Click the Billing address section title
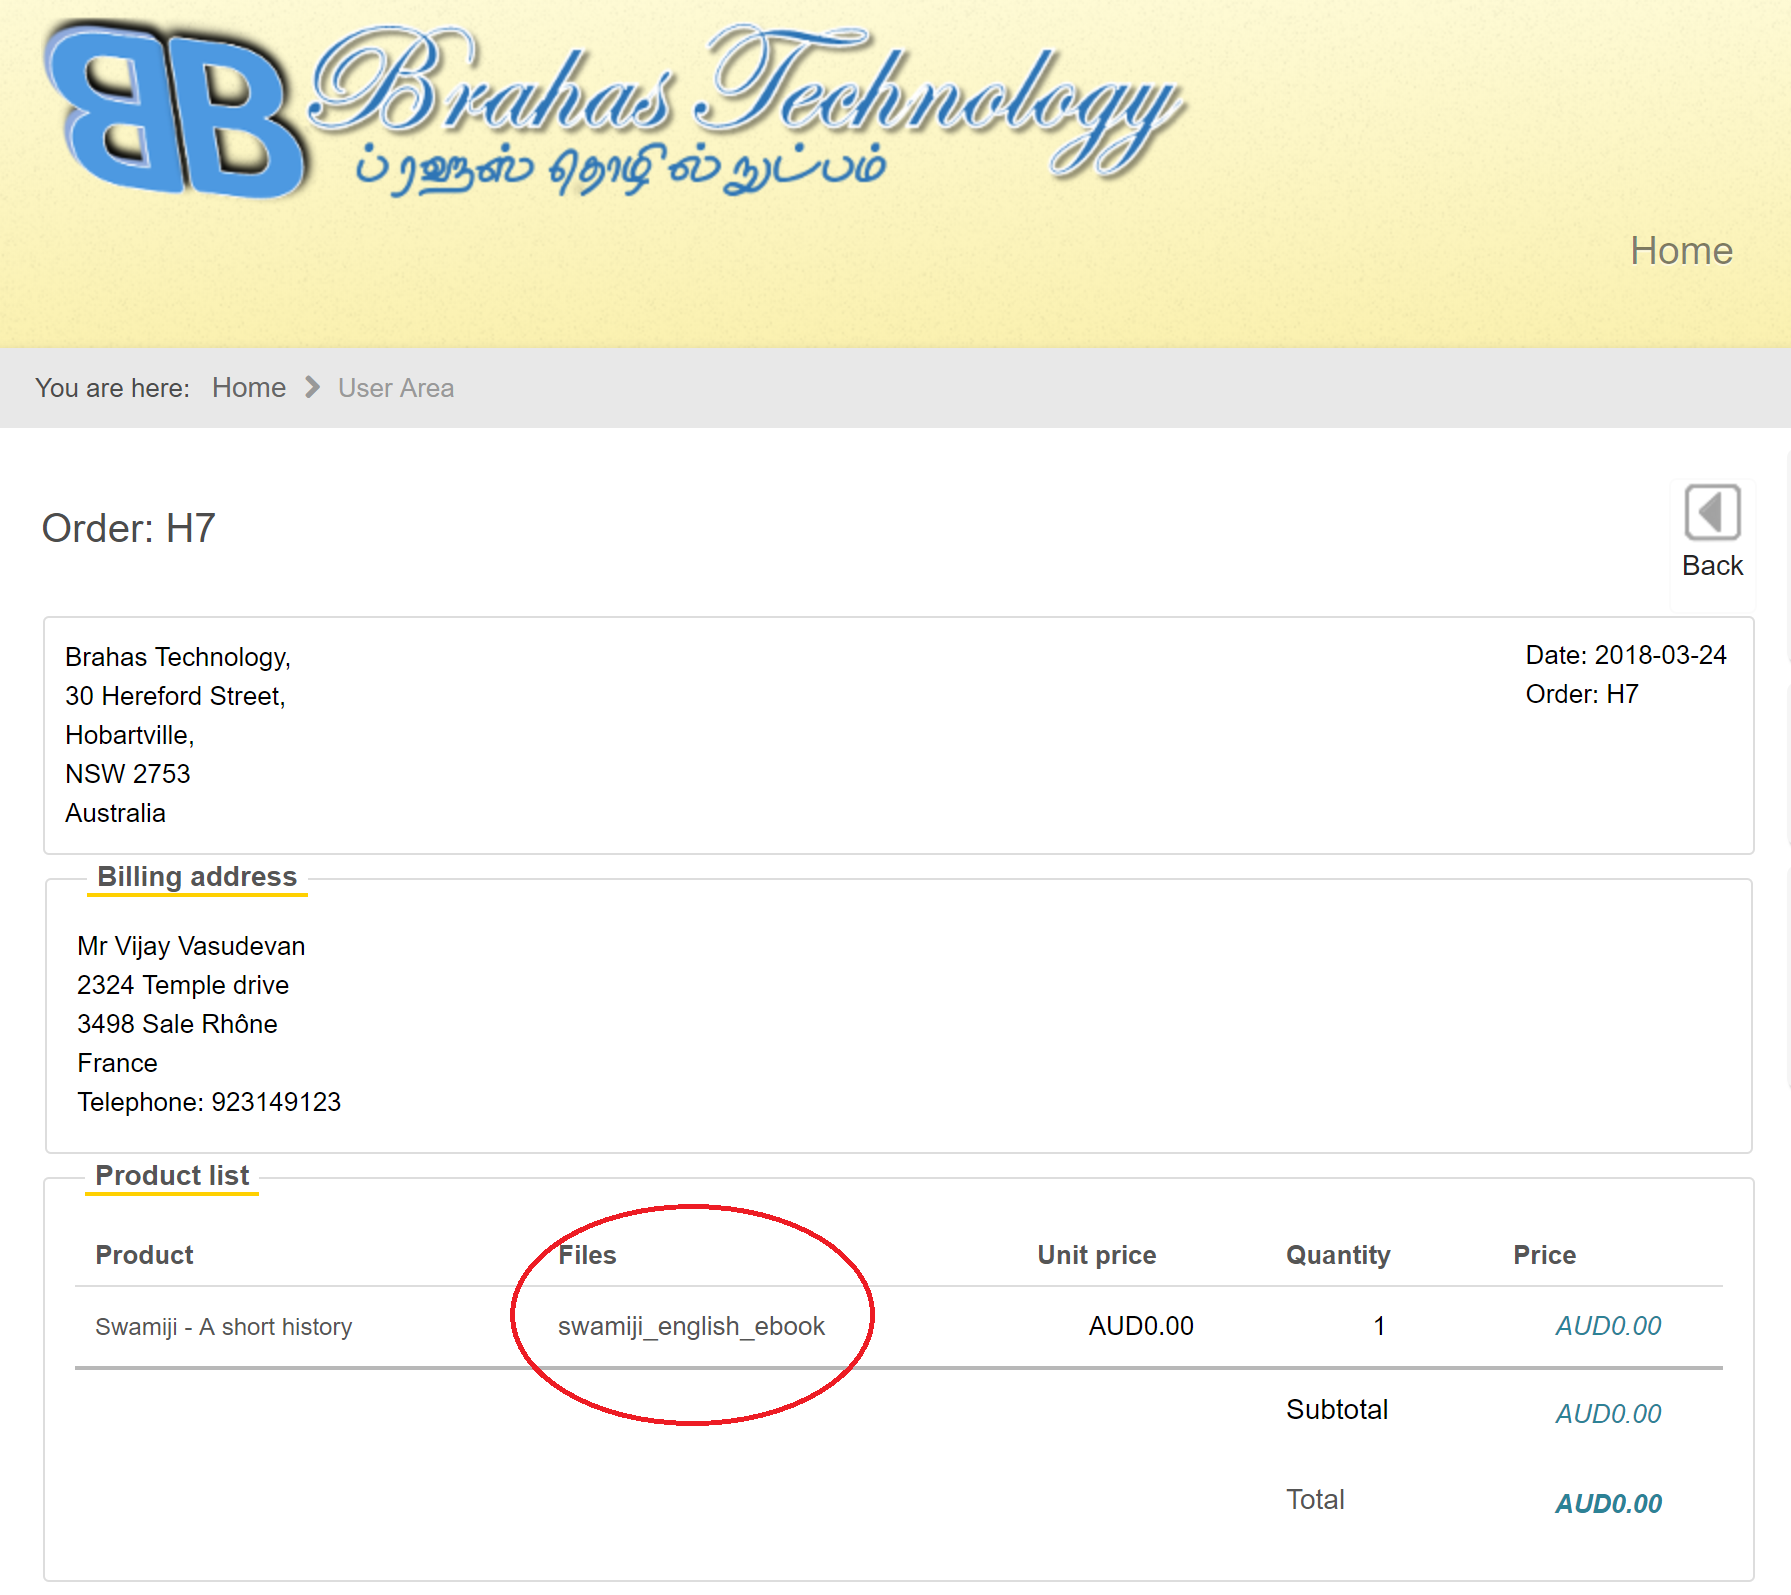This screenshot has width=1791, height=1595. tap(197, 877)
